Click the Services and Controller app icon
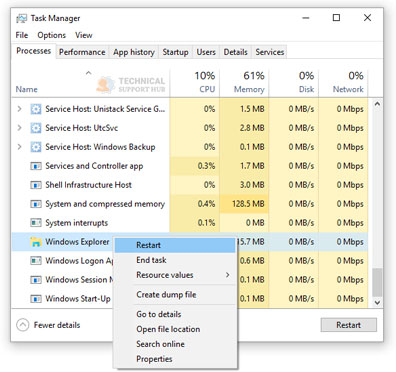 36,166
